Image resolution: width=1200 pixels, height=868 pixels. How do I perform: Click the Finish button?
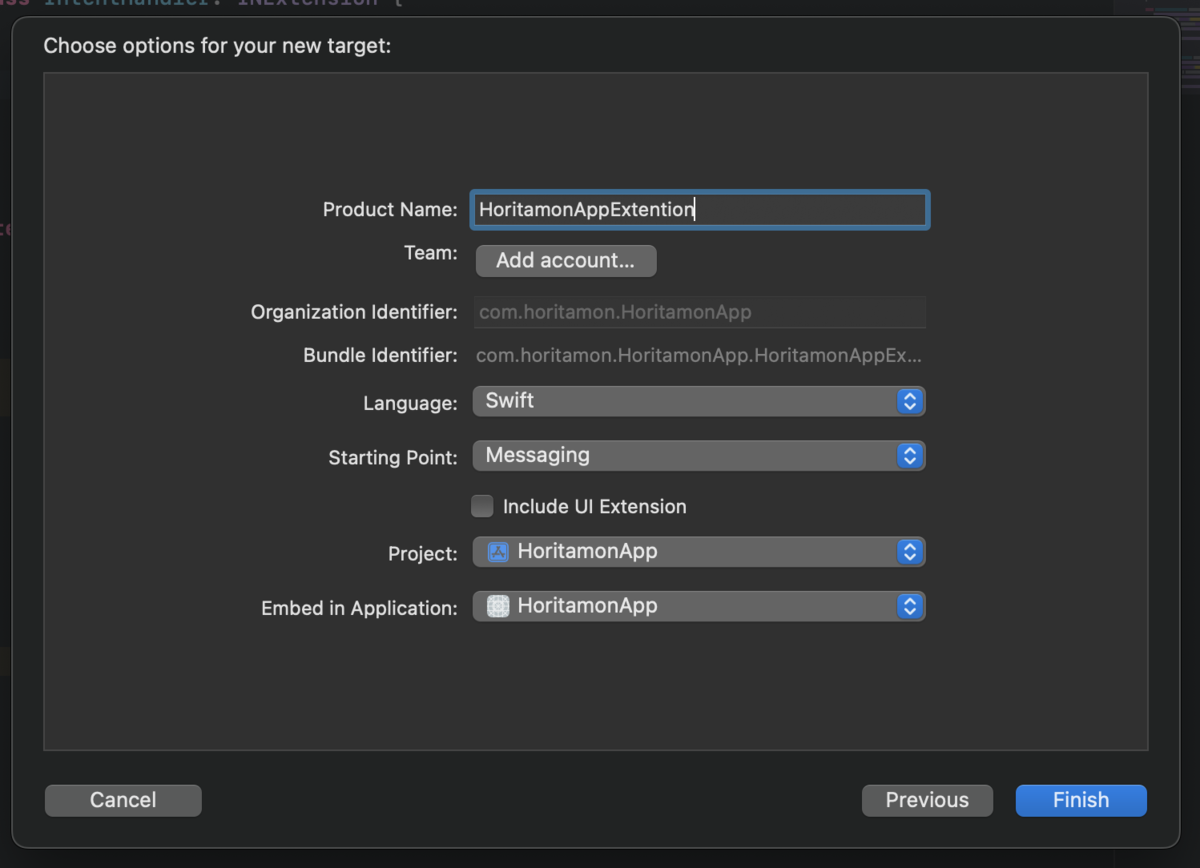(x=1081, y=800)
